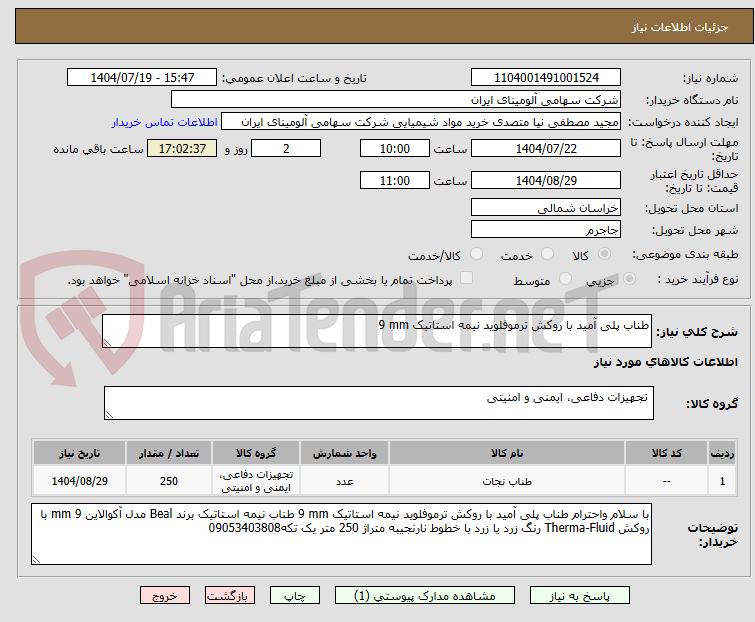Click the buyer organization name field

tap(396, 100)
